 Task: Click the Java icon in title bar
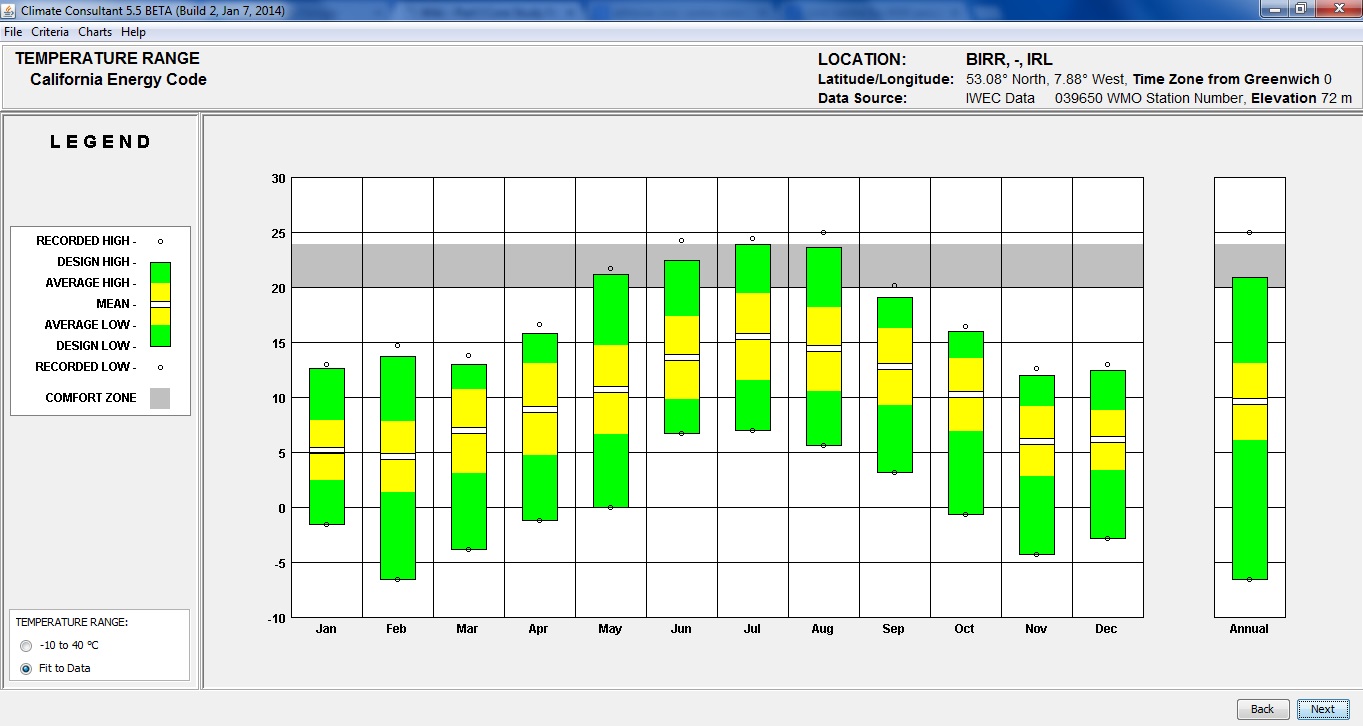(11, 10)
